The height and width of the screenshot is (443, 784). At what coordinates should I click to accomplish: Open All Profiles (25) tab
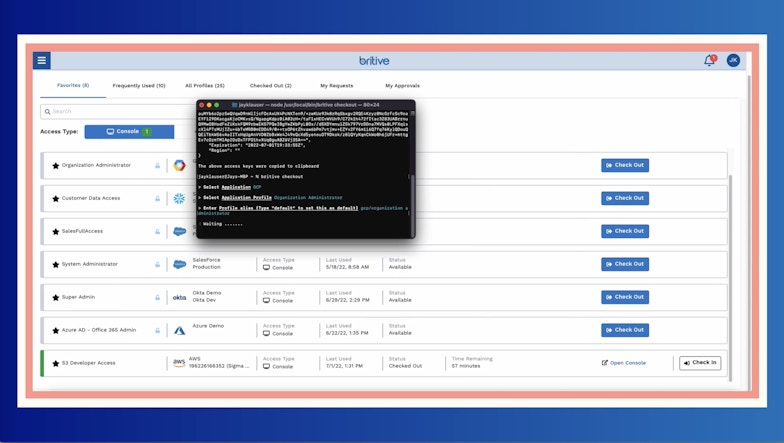pos(204,86)
